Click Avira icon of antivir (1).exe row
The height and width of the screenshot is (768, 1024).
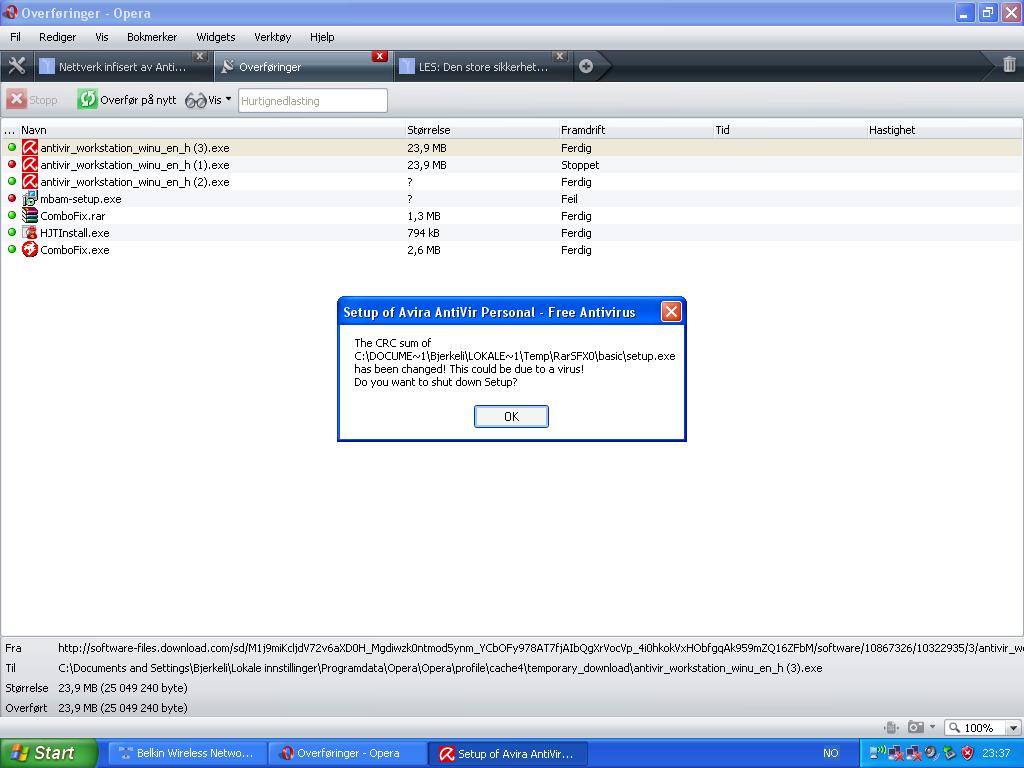pyautogui.click(x=30, y=165)
